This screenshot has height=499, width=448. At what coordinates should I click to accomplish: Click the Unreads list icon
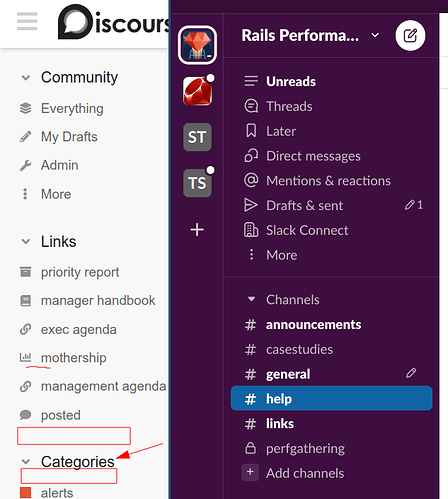click(251, 81)
